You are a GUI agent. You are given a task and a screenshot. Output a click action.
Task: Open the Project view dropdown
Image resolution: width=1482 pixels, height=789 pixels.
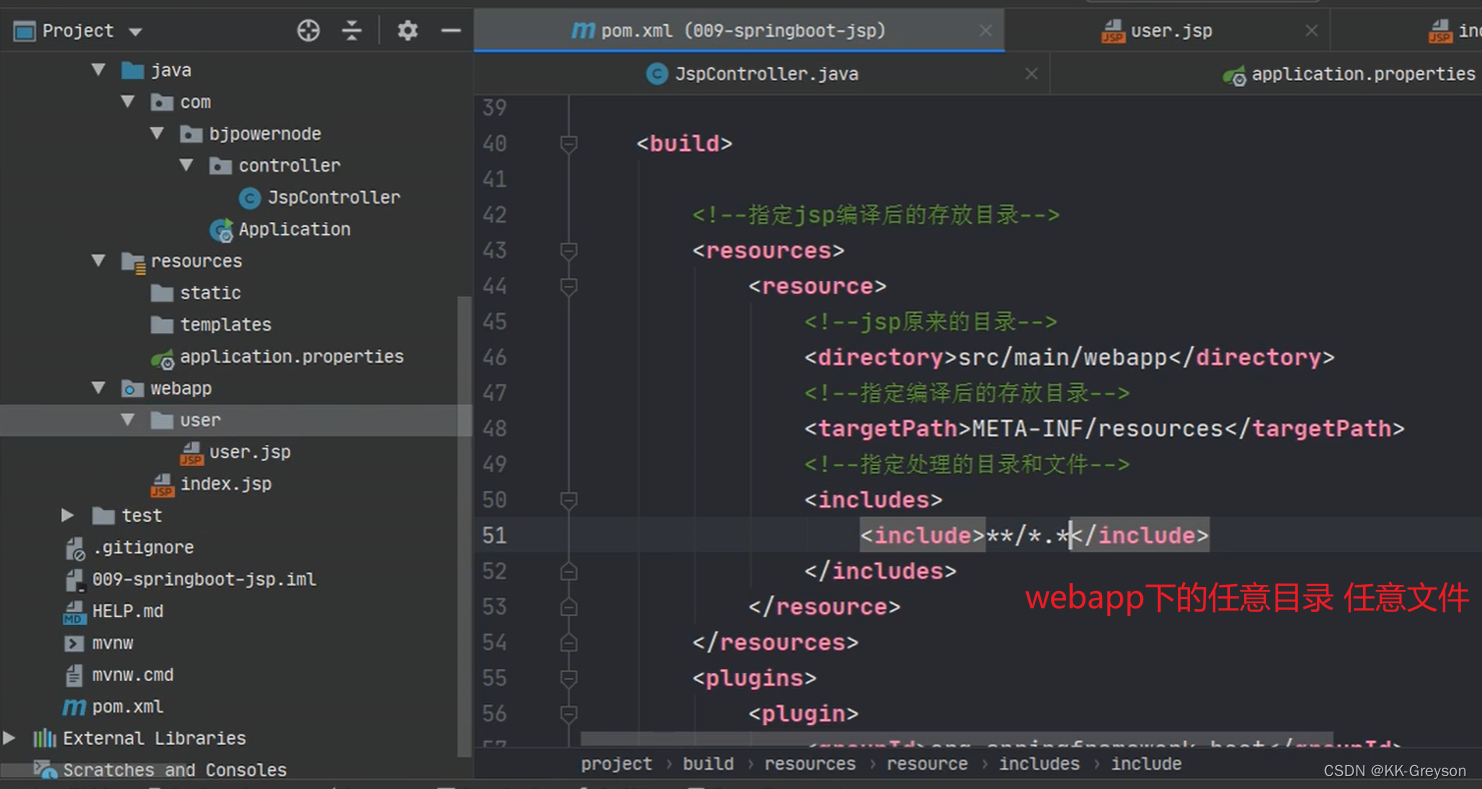(x=136, y=32)
